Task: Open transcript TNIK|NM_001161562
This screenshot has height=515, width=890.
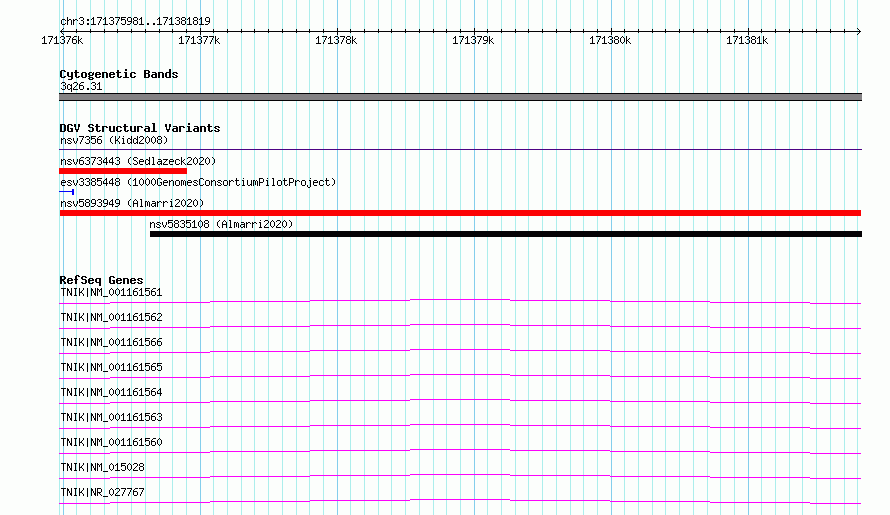Action: point(111,317)
